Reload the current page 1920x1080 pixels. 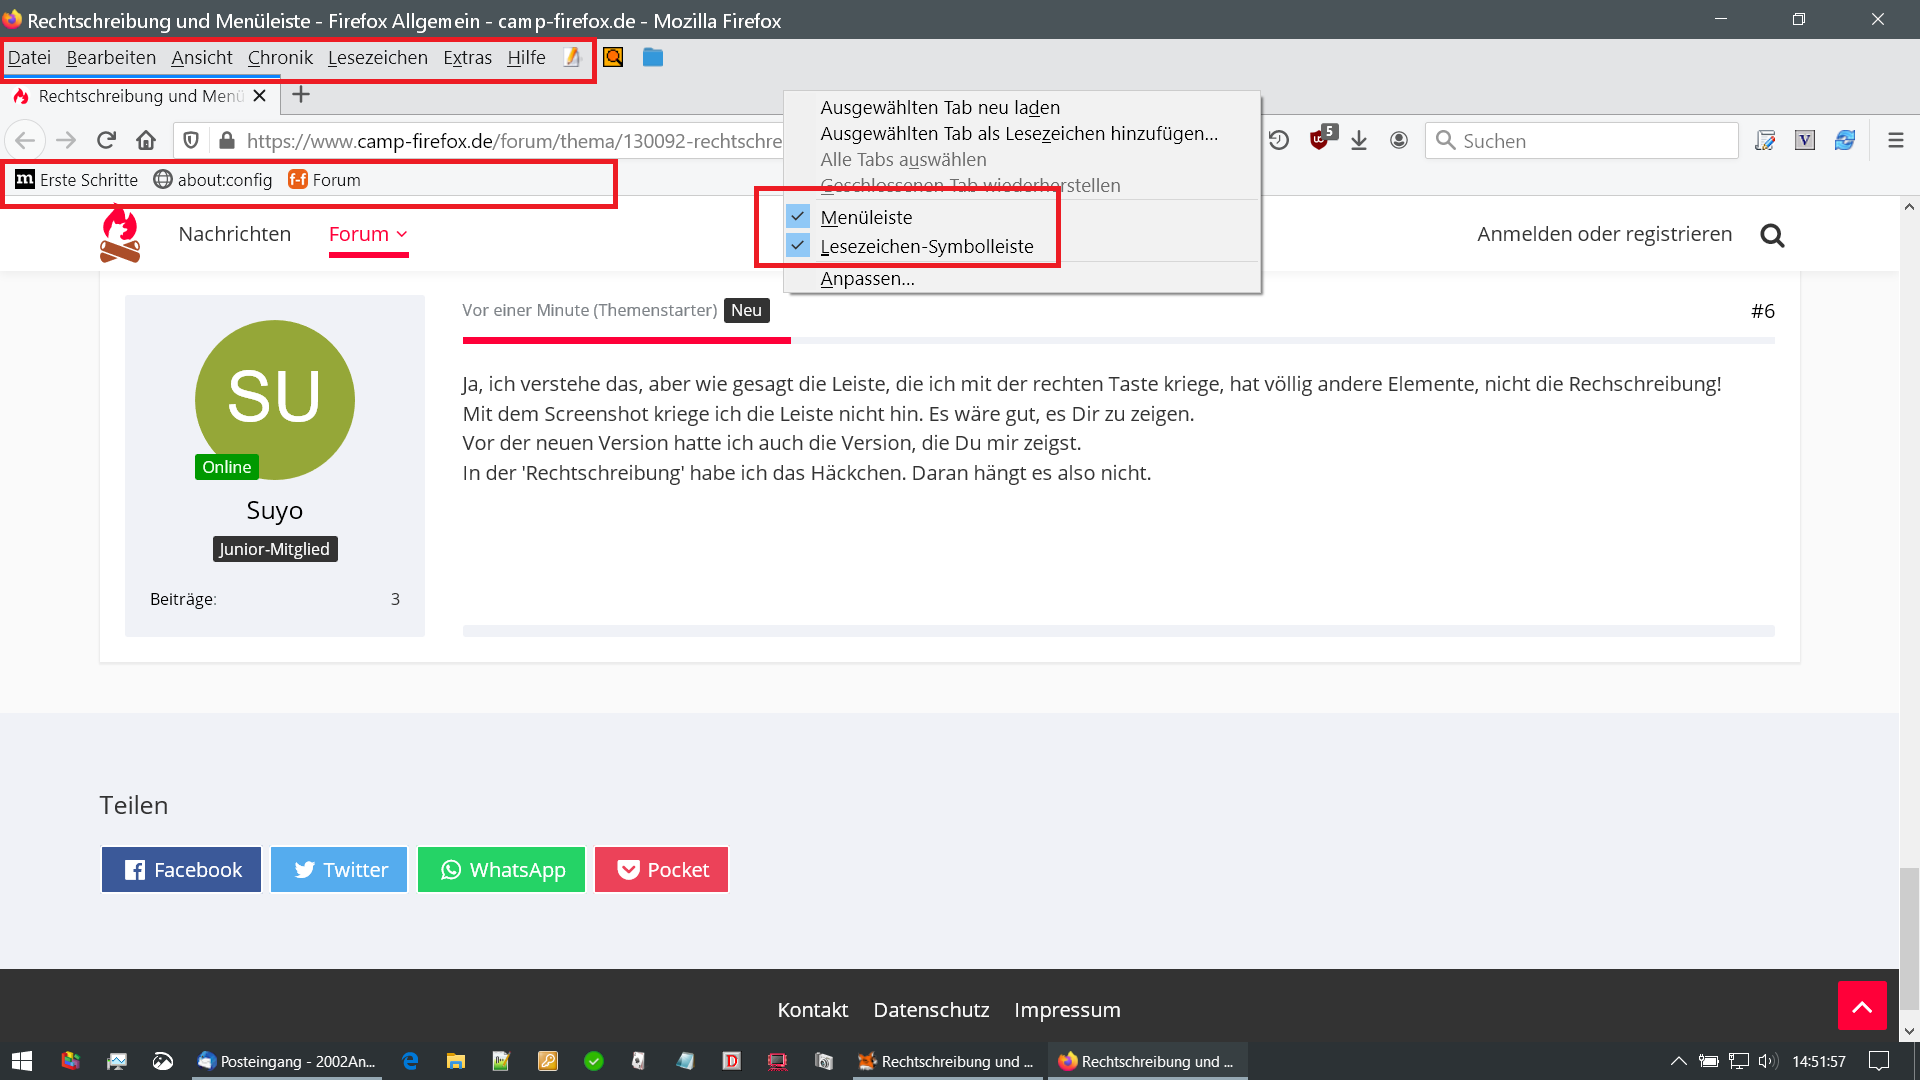107,141
